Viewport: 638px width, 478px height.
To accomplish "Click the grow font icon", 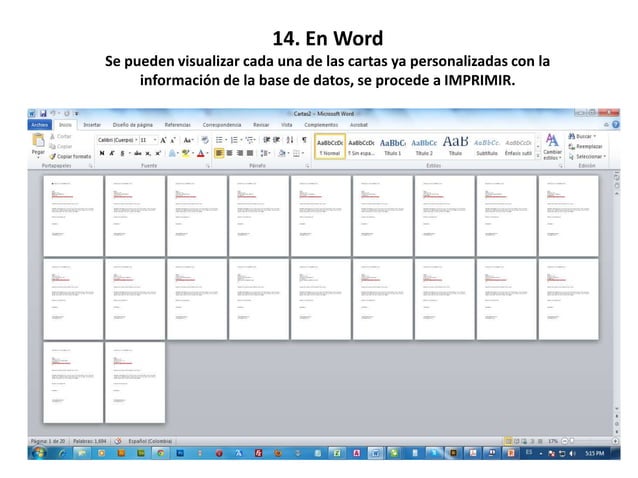I will [163, 140].
